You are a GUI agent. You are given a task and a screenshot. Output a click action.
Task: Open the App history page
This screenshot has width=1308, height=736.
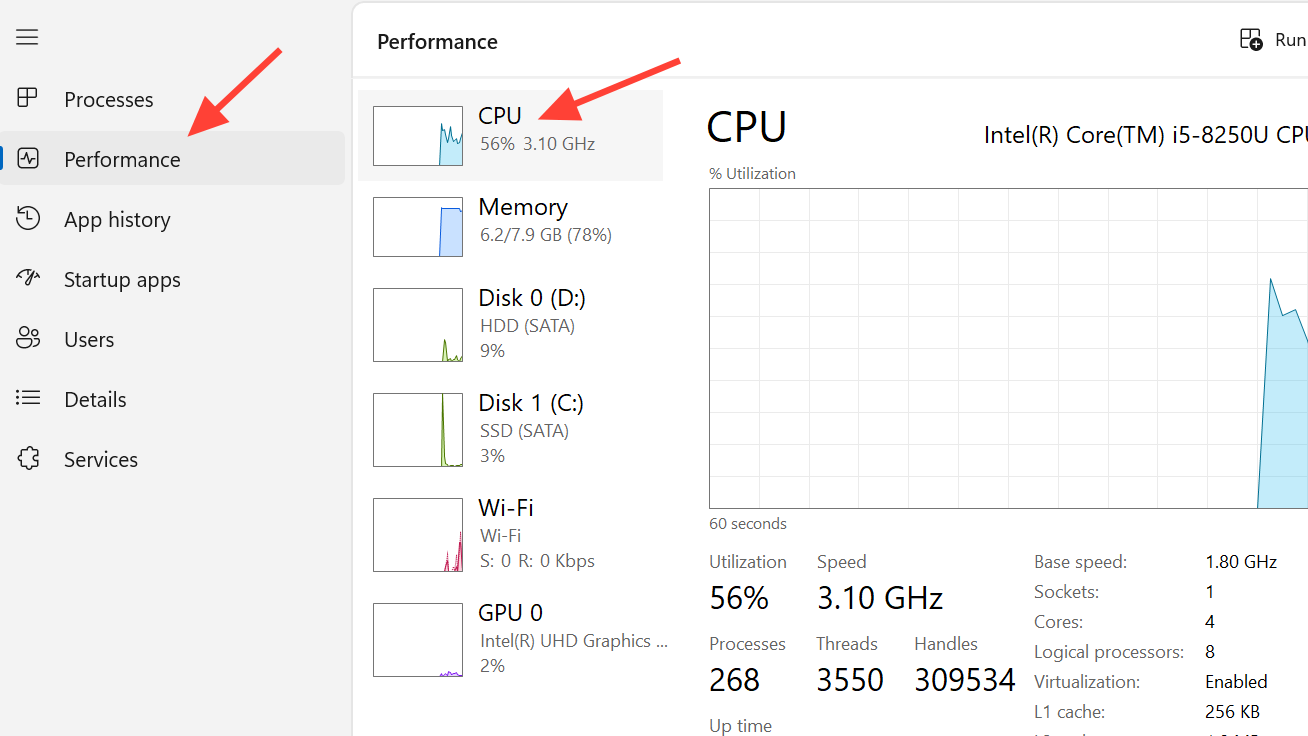[117, 220]
